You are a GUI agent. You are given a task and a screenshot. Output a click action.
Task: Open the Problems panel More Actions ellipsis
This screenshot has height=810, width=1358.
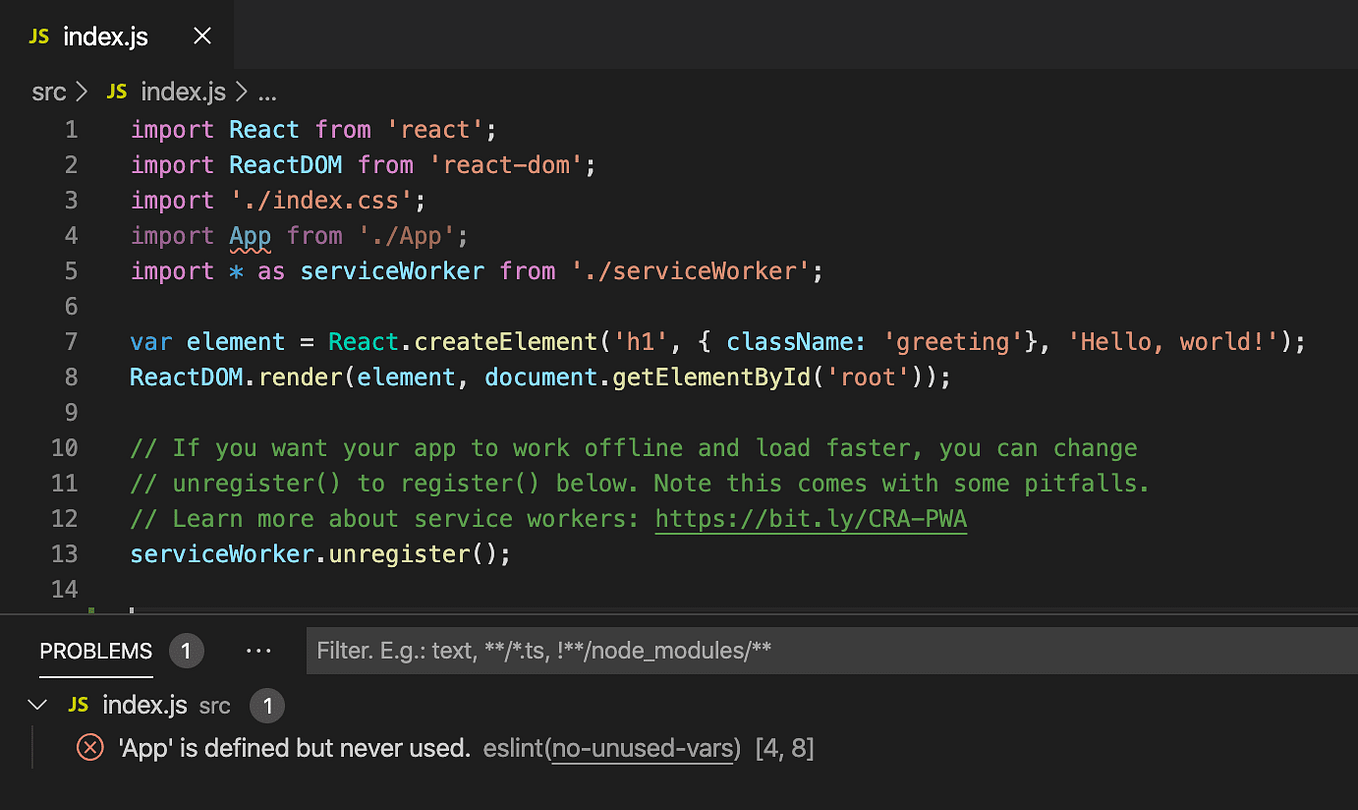[x=258, y=651]
